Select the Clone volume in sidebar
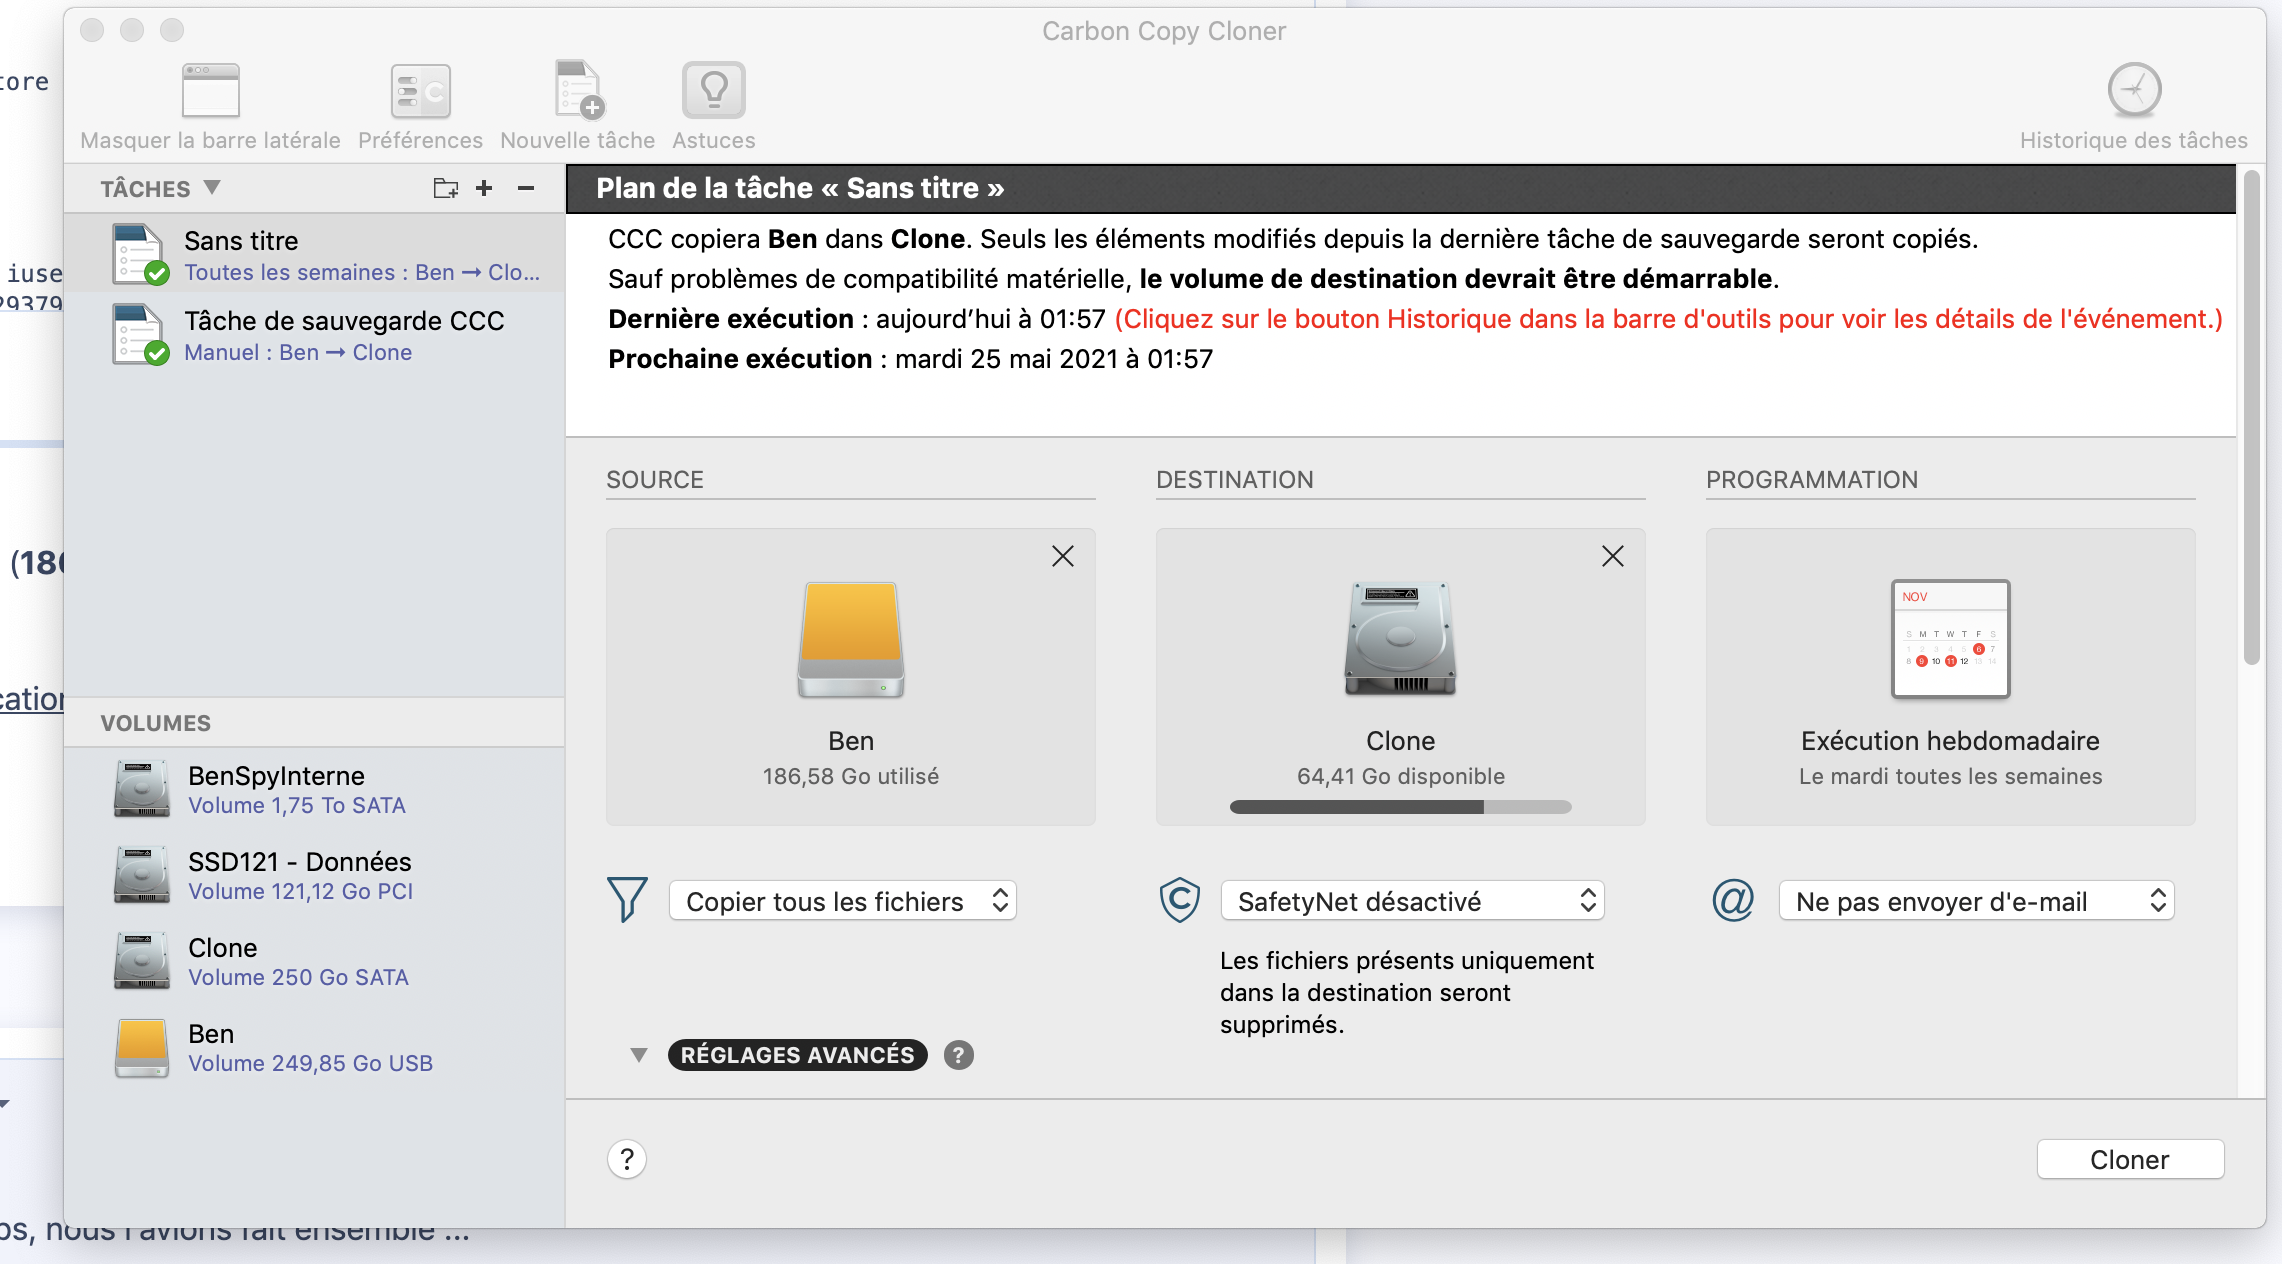The width and height of the screenshot is (2282, 1264). point(315,962)
